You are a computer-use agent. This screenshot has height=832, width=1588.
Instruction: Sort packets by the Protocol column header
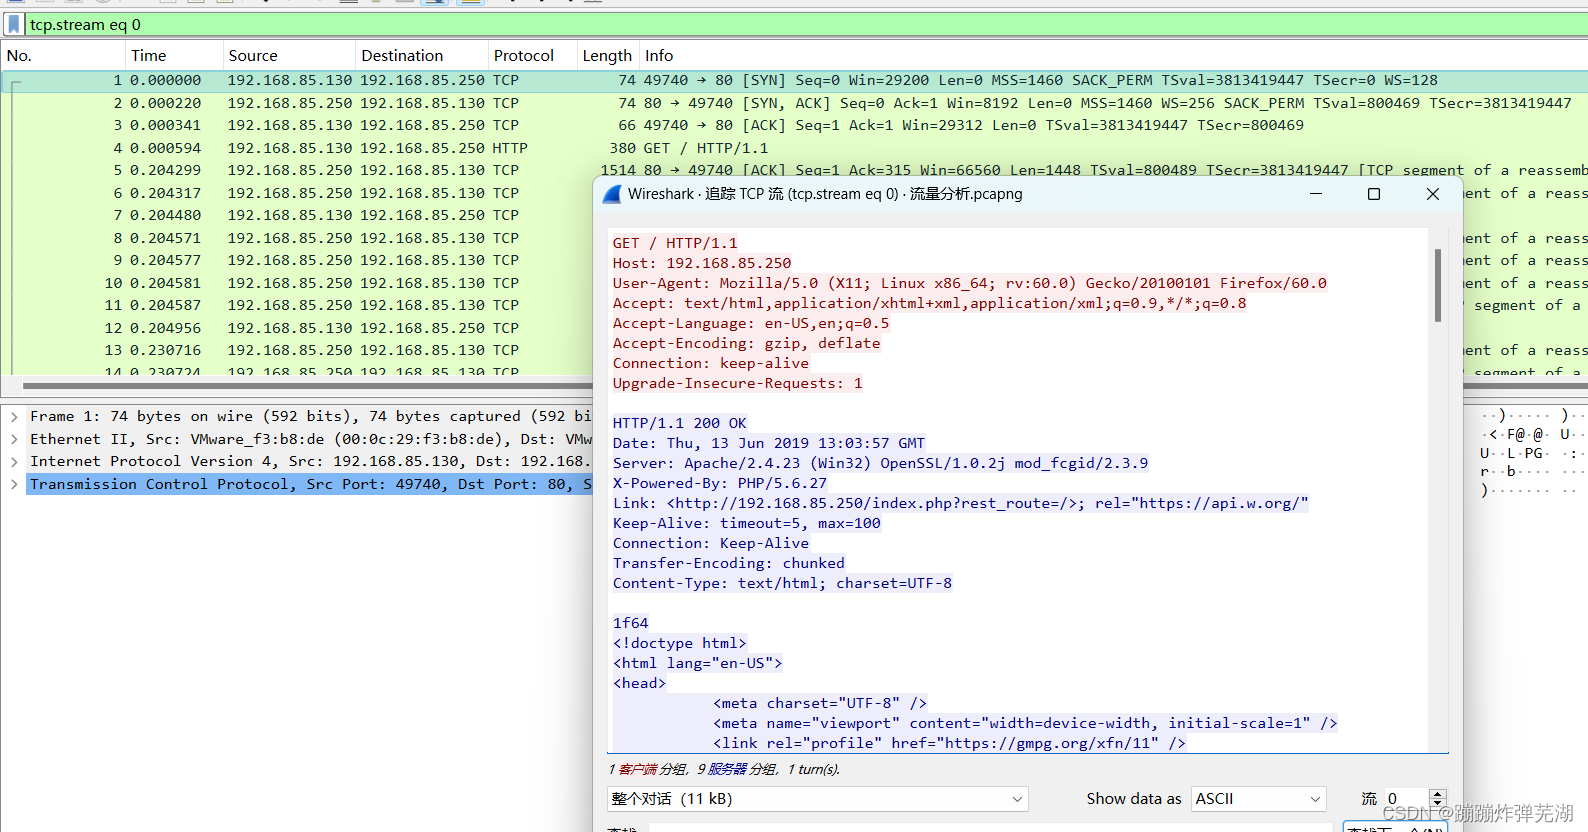(x=532, y=56)
